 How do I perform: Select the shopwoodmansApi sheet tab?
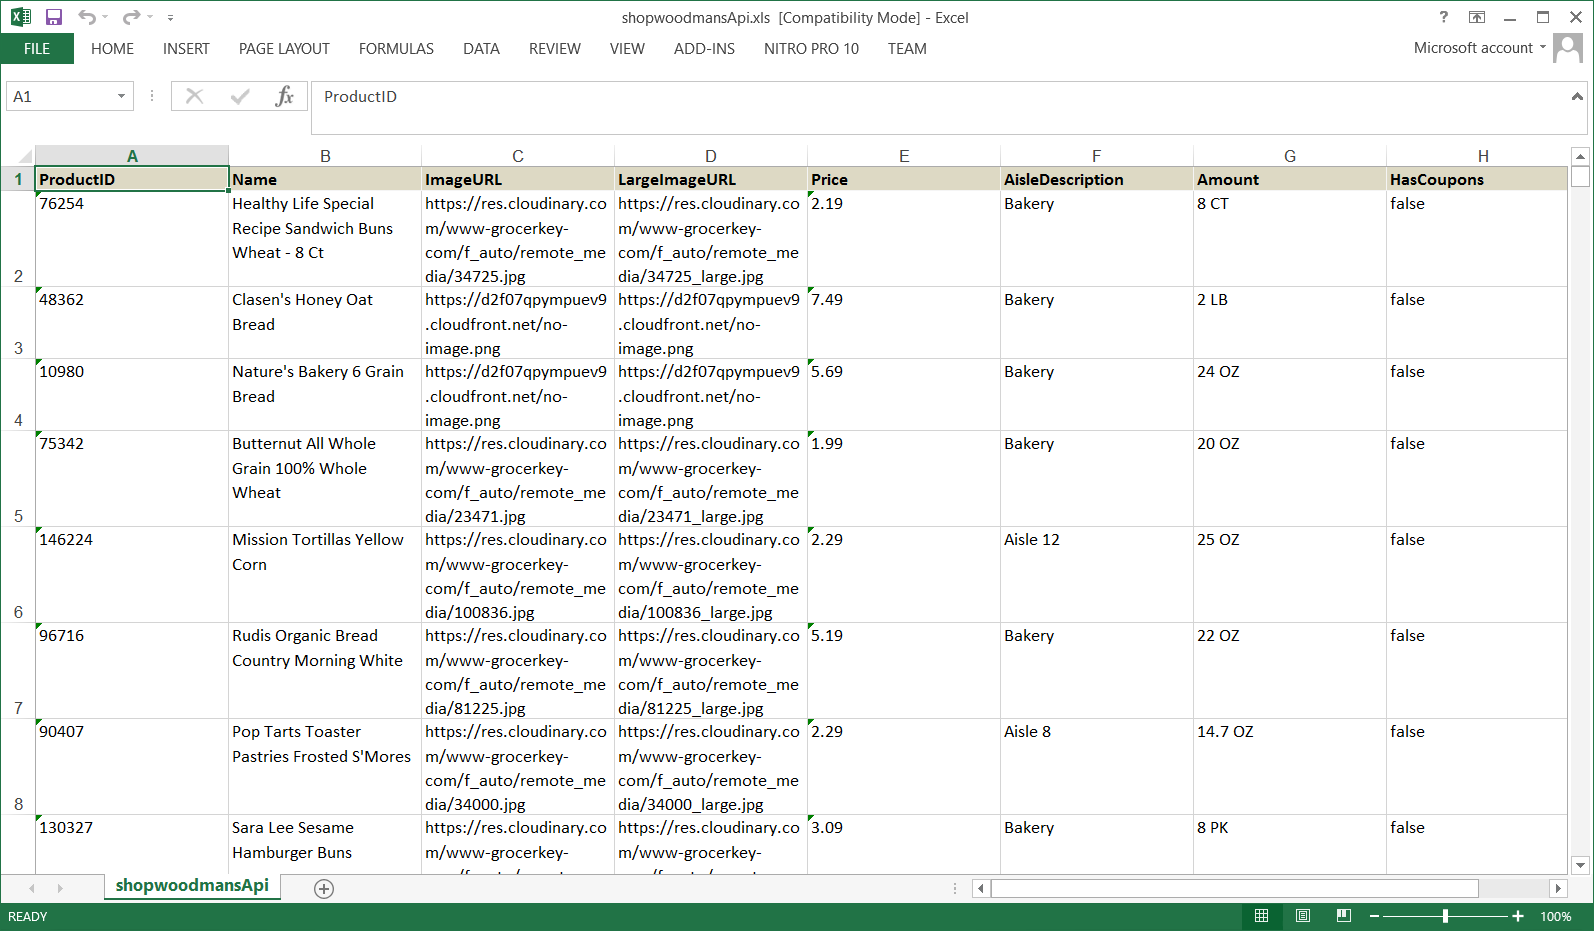(192, 885)
